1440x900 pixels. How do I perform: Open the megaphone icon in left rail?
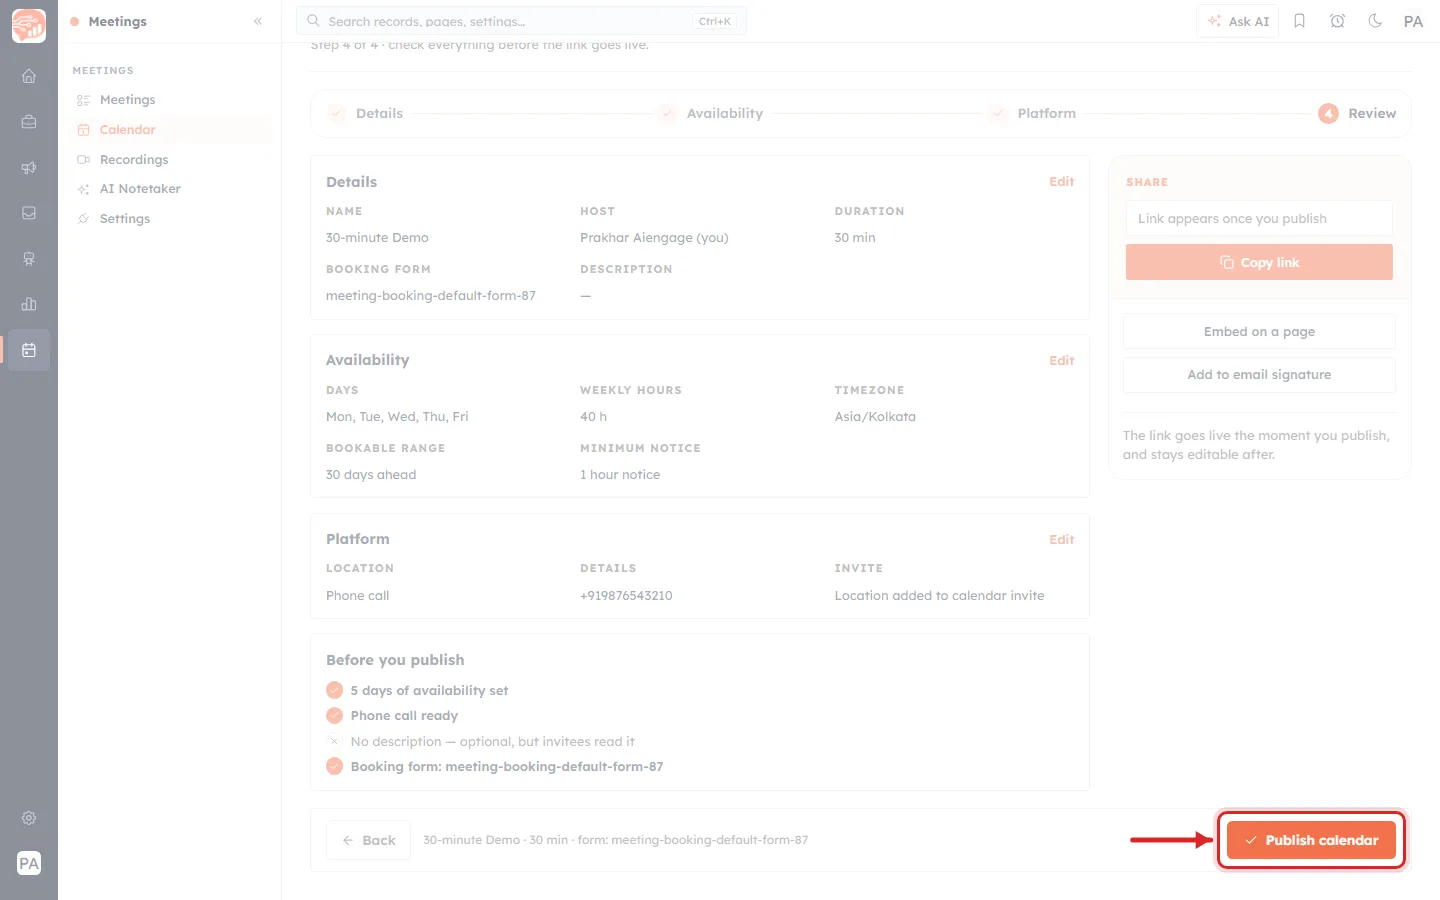click(x=29, y=168)
